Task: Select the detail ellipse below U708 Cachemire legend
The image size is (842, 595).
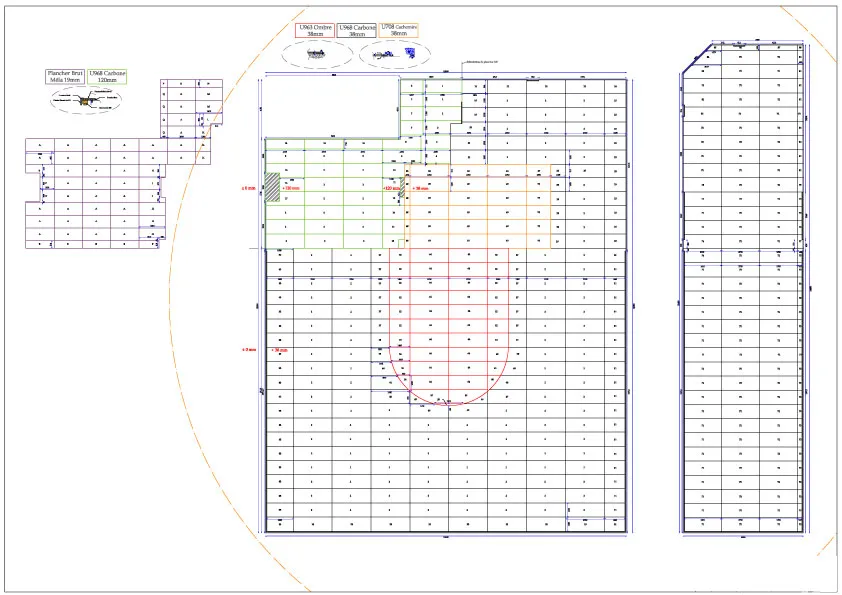Action: [x=395, y=54]
